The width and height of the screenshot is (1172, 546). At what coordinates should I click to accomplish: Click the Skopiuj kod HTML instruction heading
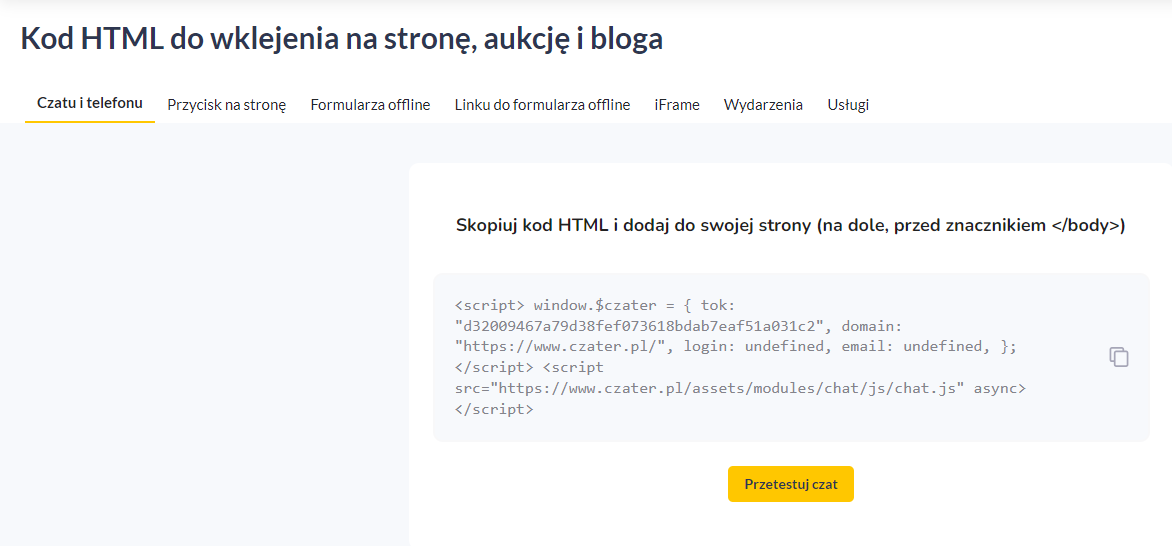pos(790,226)
